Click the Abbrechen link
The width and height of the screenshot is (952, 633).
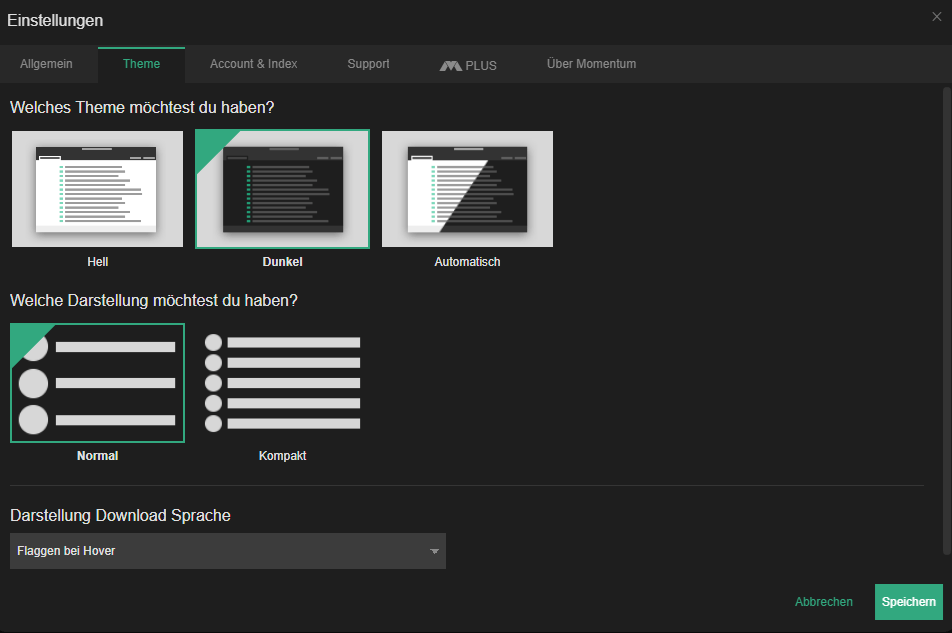click(823, 601)
